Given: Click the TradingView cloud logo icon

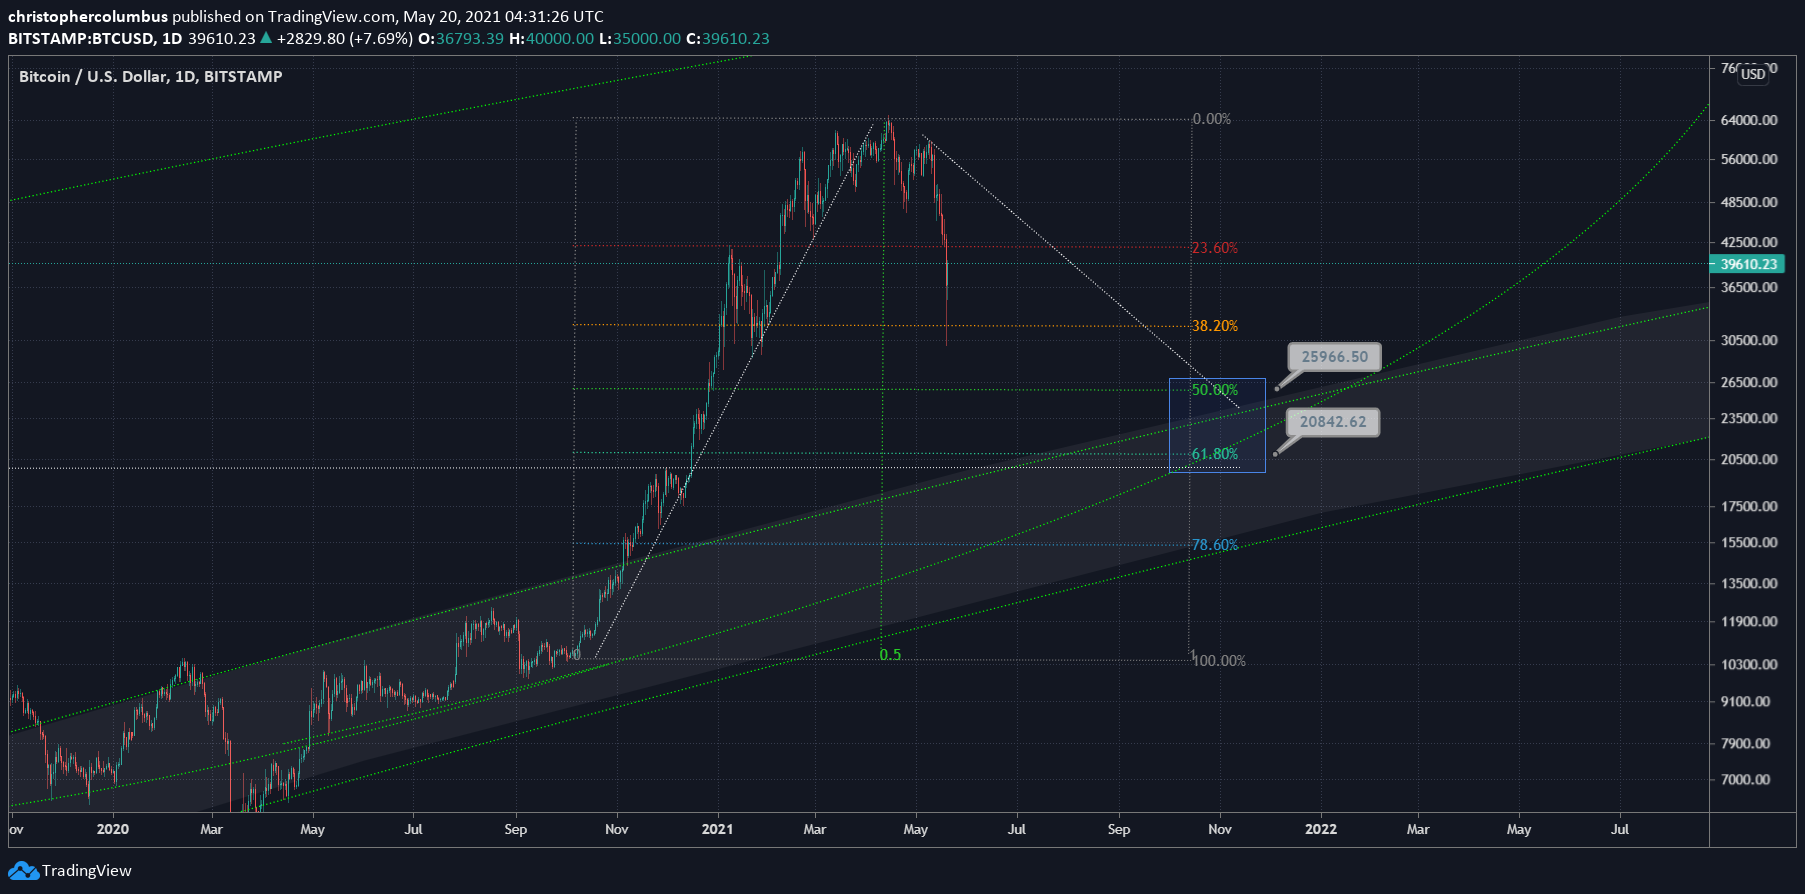Looking at the screenshot, I should click(23, 871).
